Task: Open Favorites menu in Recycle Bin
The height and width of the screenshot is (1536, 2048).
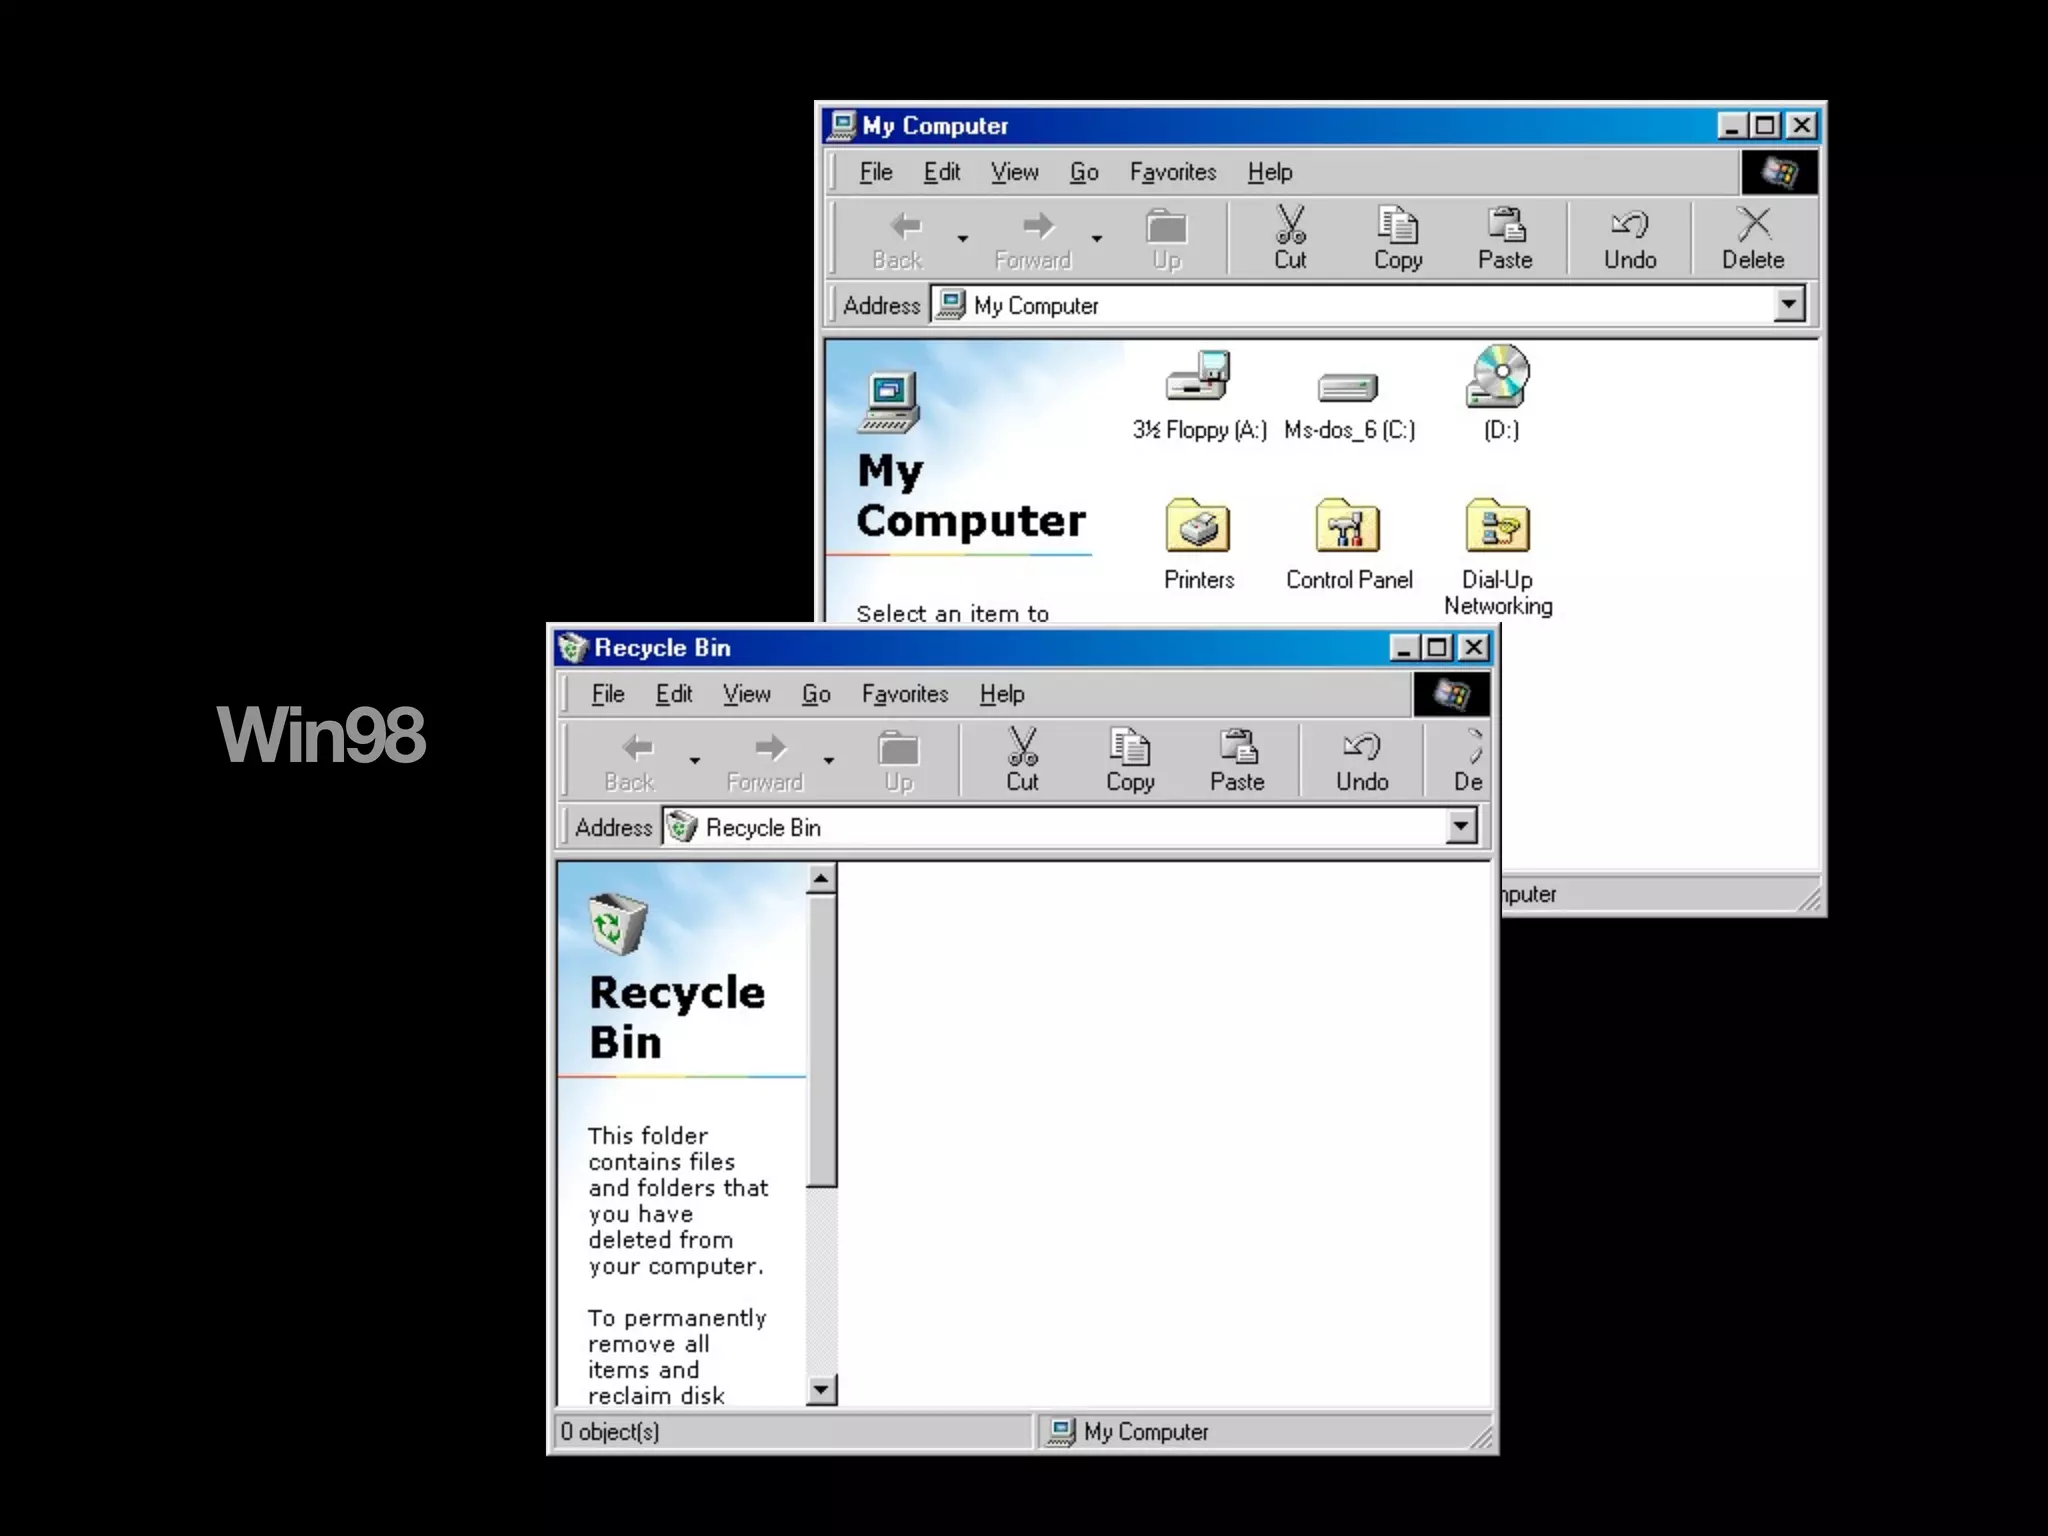Action: pyautogui.click(x=905, y=694)
